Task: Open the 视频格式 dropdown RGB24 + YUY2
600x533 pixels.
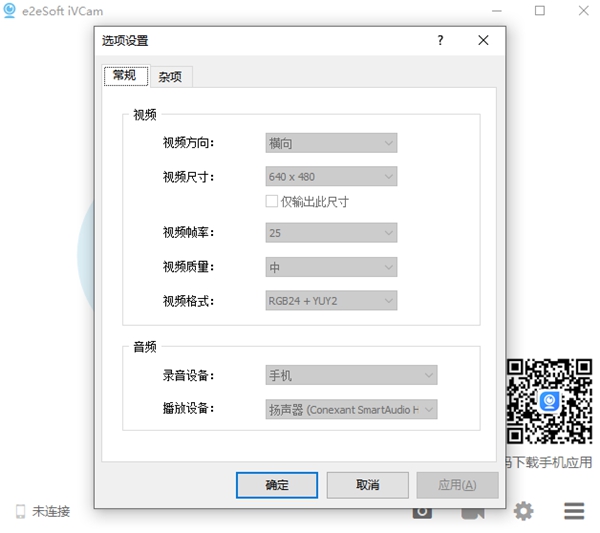Action: pyautogui.click(x=331, y=301)
